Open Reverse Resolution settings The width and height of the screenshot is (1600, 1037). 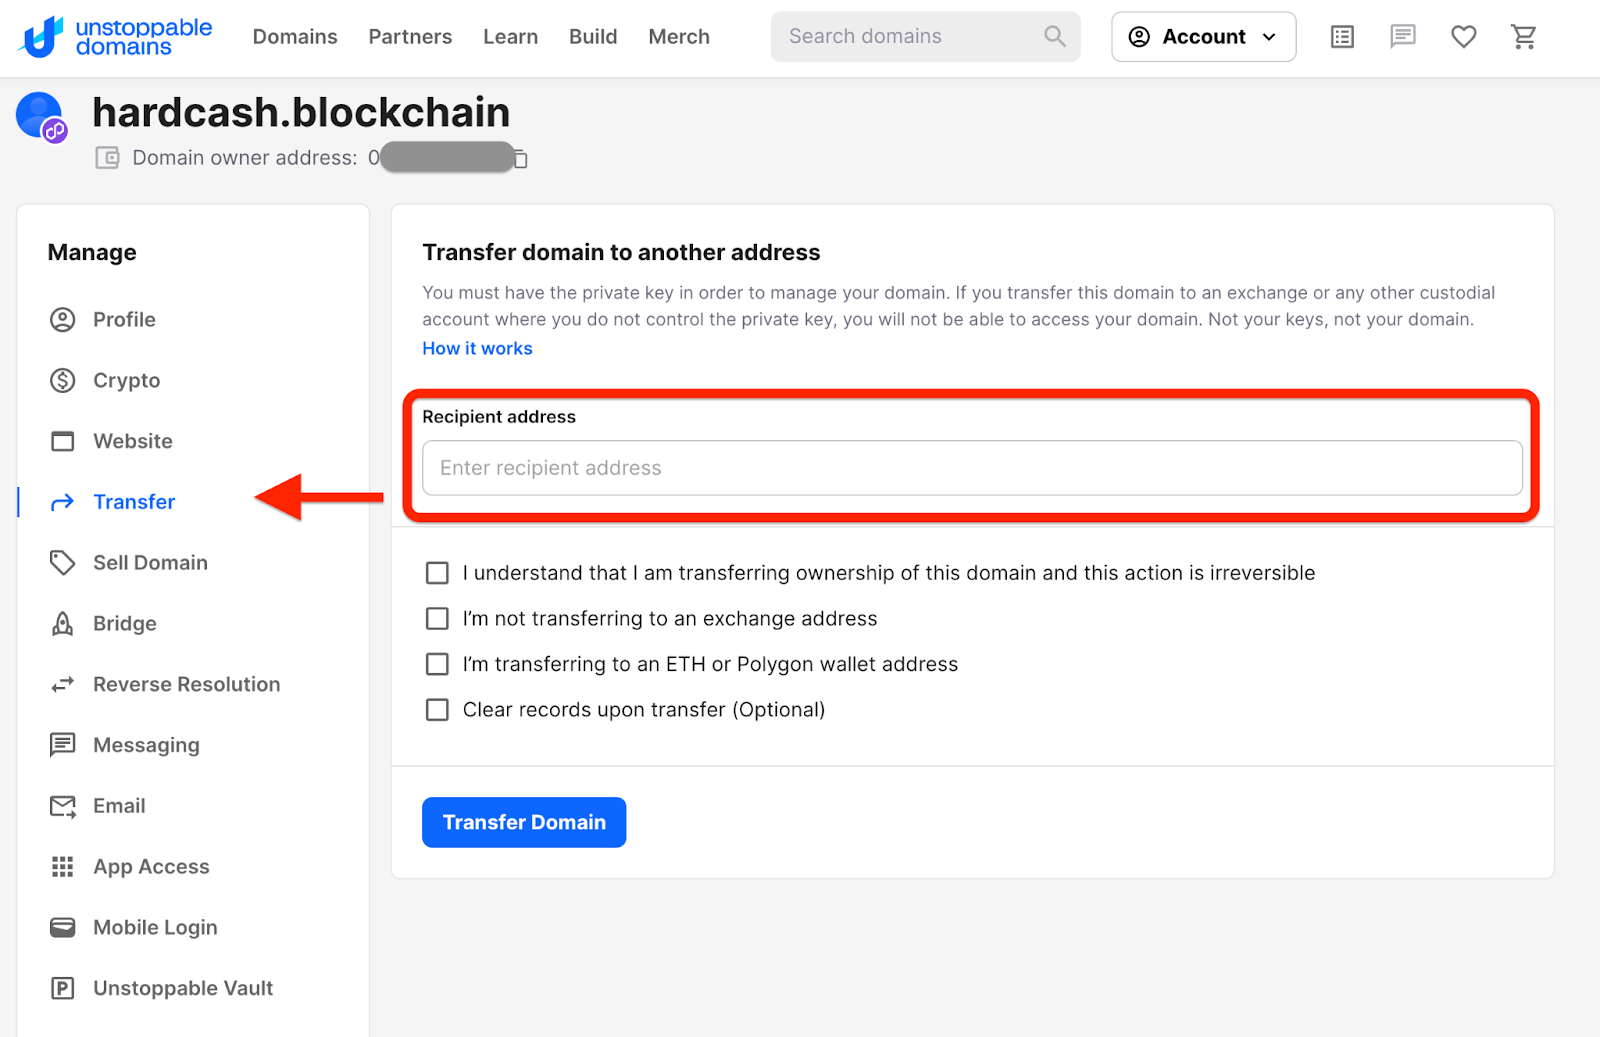coord(186,685)
